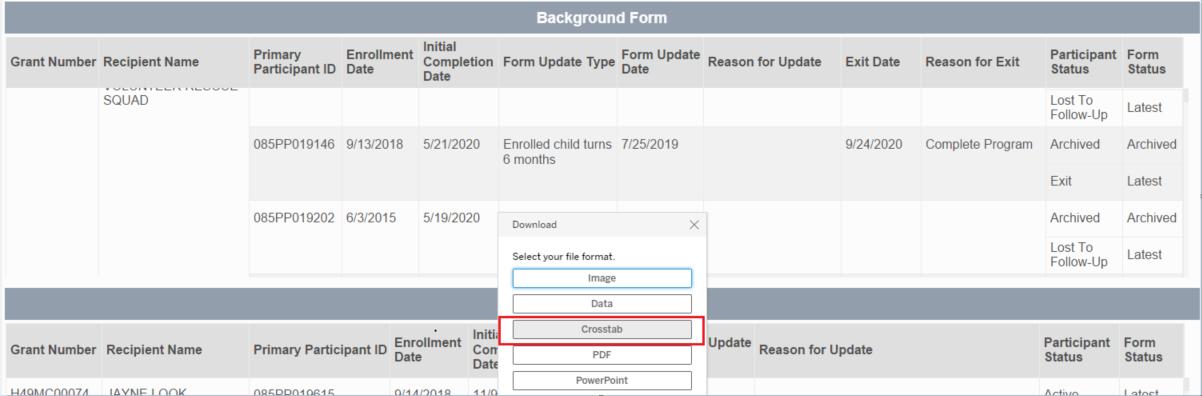Image resolution: width=1202 pixels, height=396 pixels.
Task: Click Grant Number header in Background Form table
Action: pos(53,62)
